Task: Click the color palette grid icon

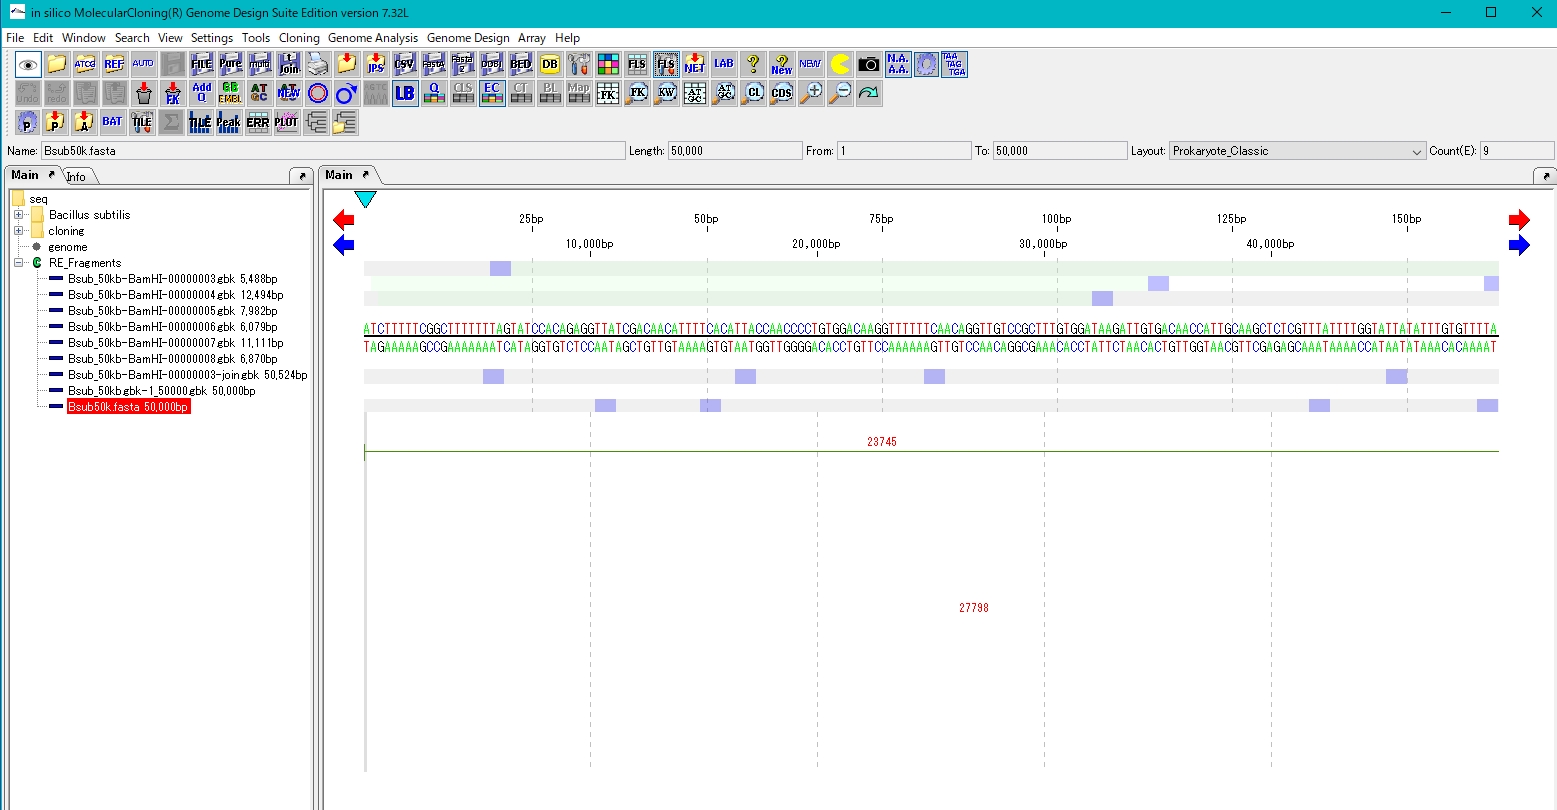Action: 607,65
